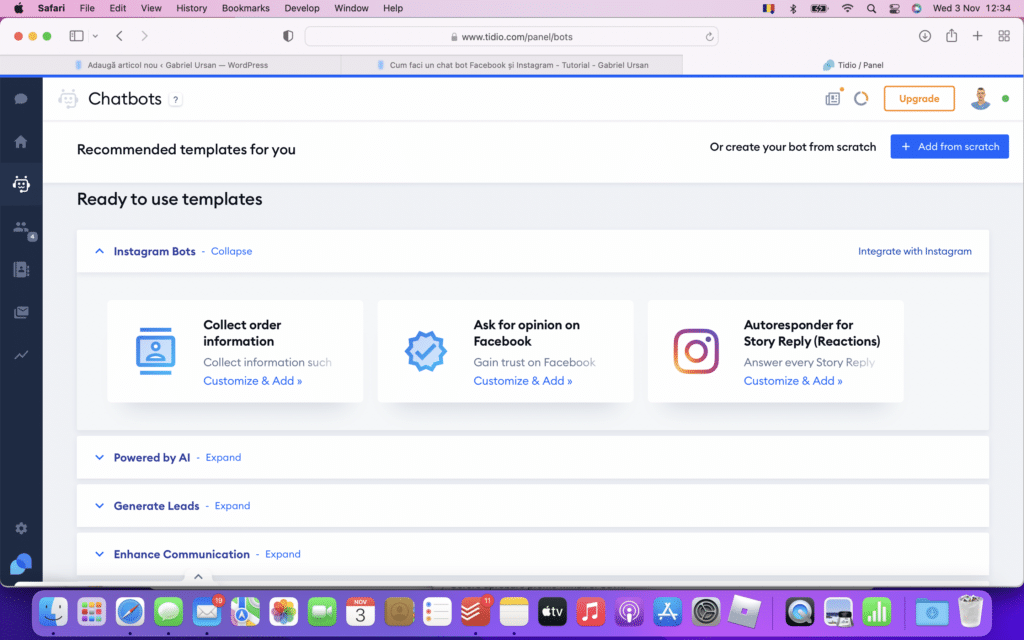Viewport: 1024px width, 640px height.
Task: Collapse the Instagram Bots section chevron
Action: (99, 251)
